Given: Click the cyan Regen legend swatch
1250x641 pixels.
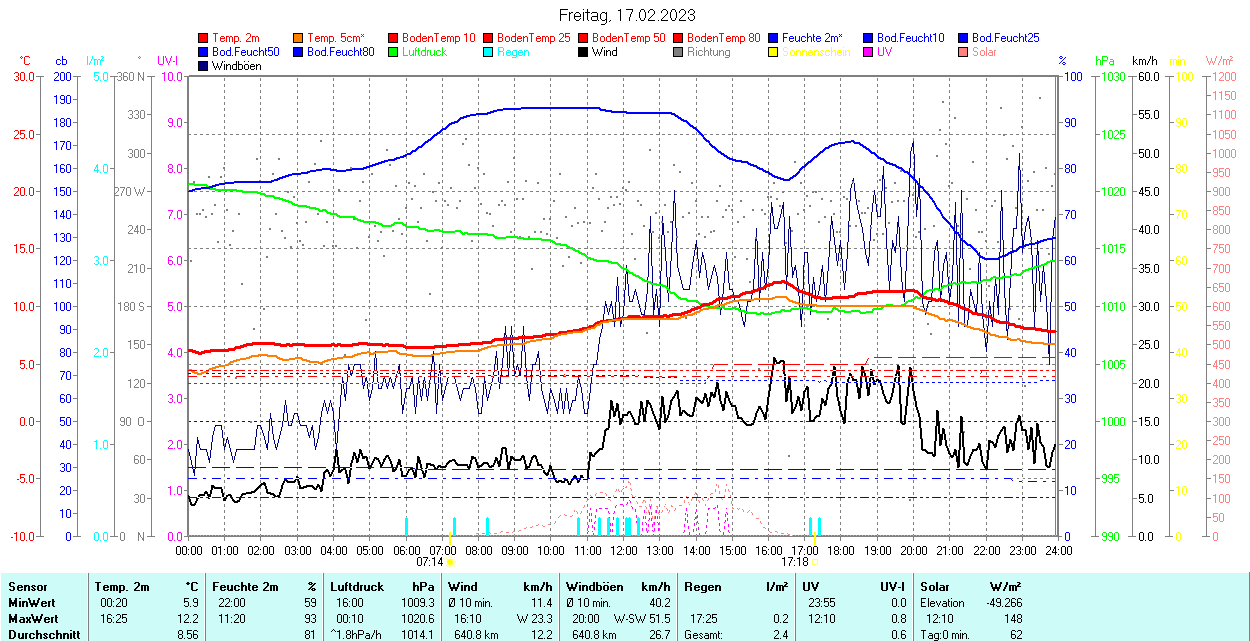Looking at the screenshot, I should point(488,51).
